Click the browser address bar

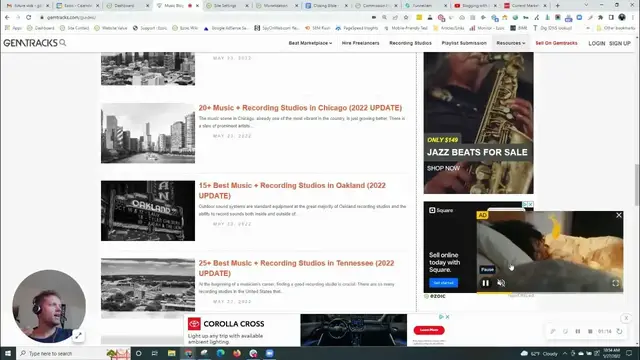(x=204, y=18)
